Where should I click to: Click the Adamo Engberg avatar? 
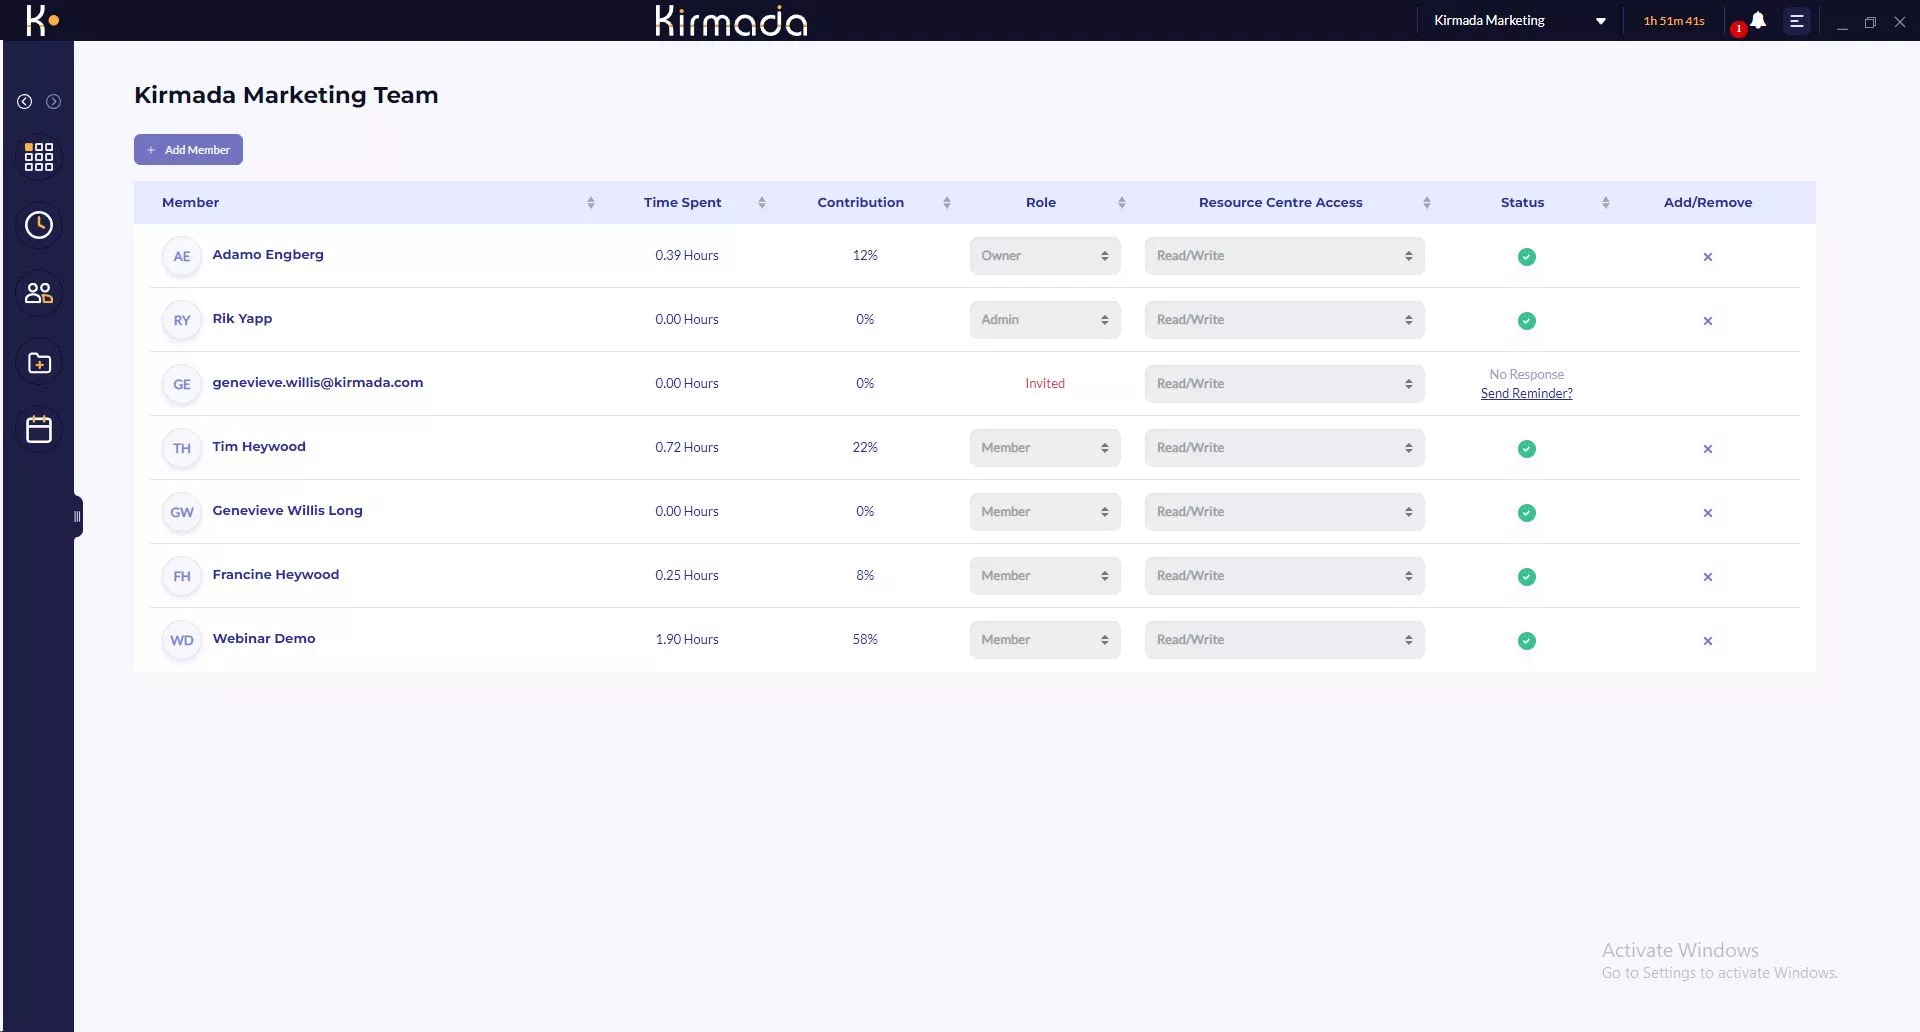click(x=181, y=257)
